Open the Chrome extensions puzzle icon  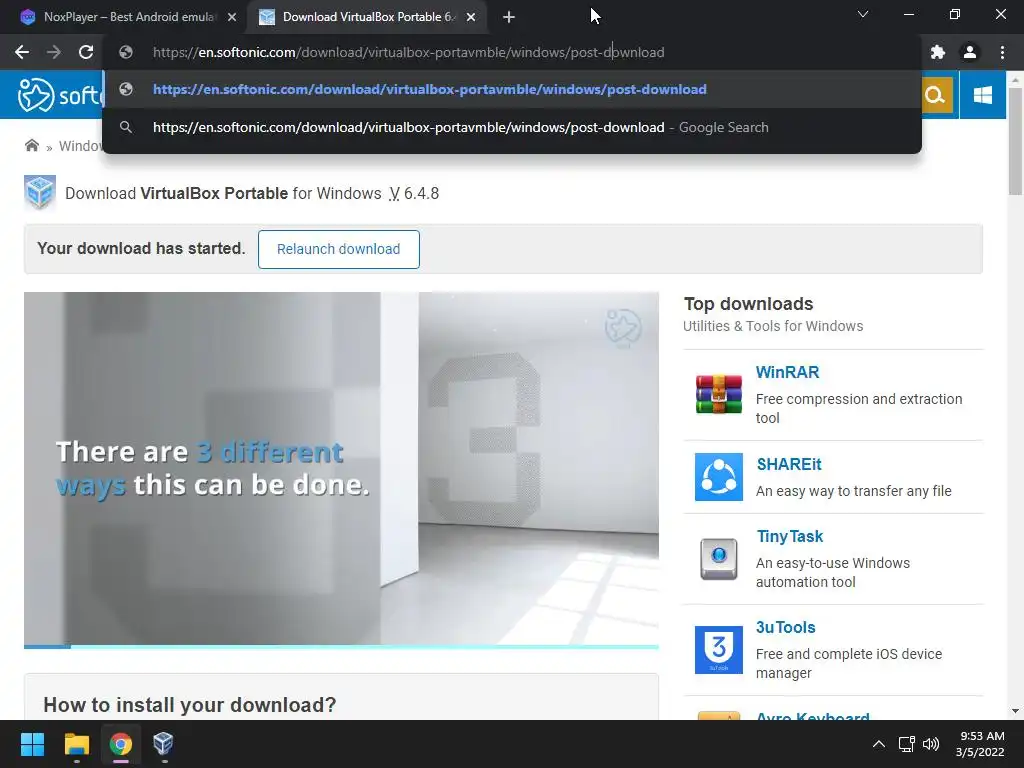click(x=938, y=52)
